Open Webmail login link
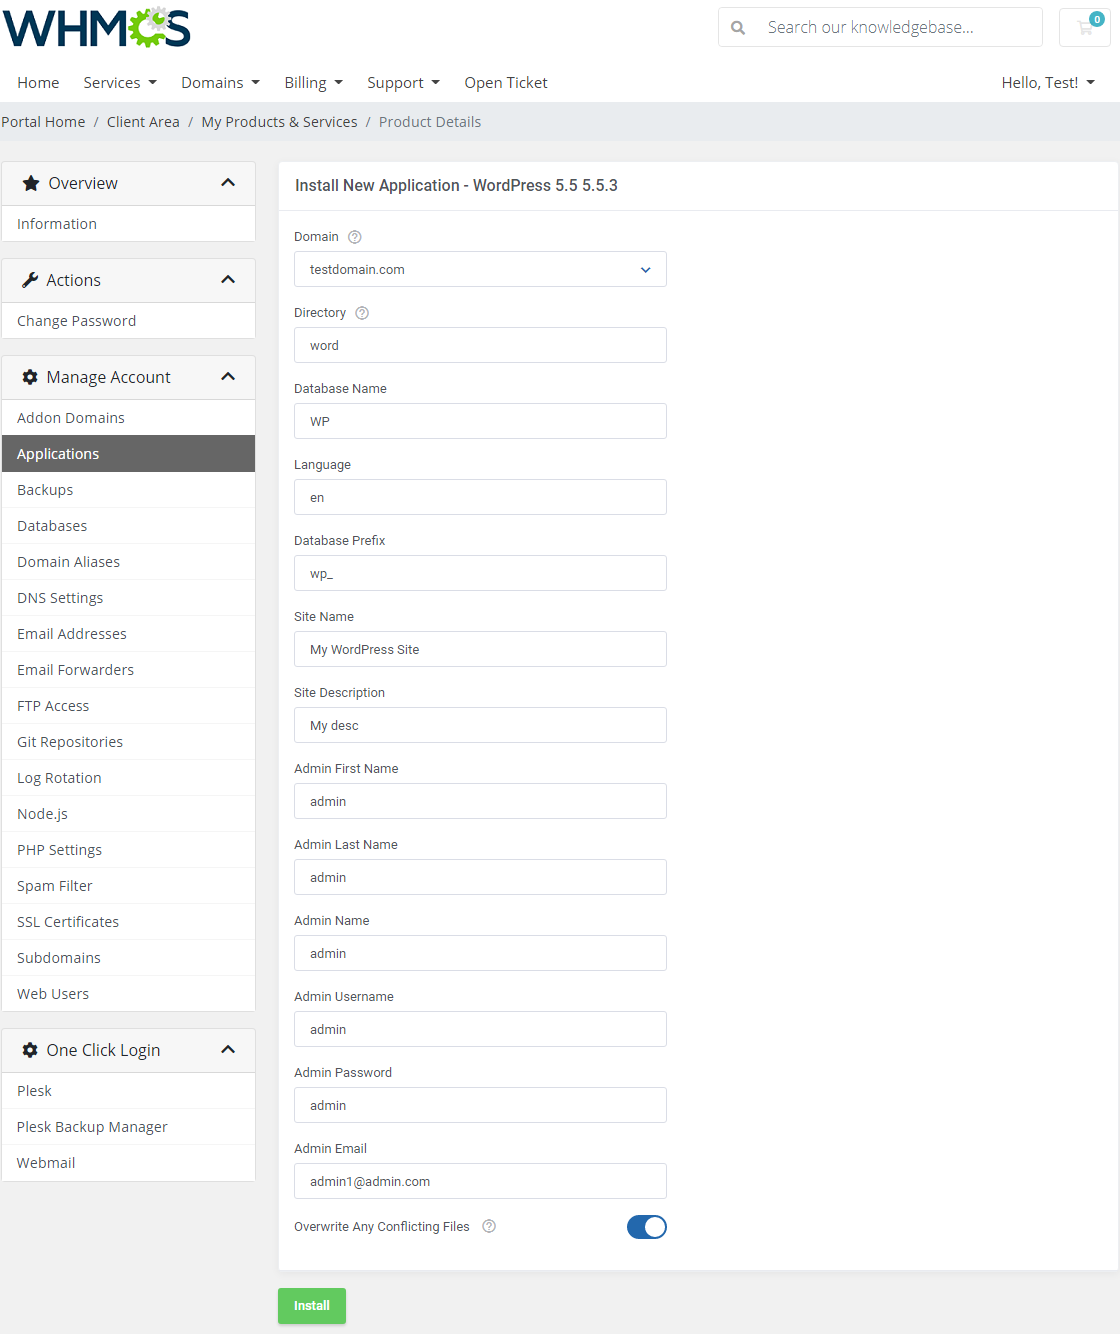 click(128, 1163)
